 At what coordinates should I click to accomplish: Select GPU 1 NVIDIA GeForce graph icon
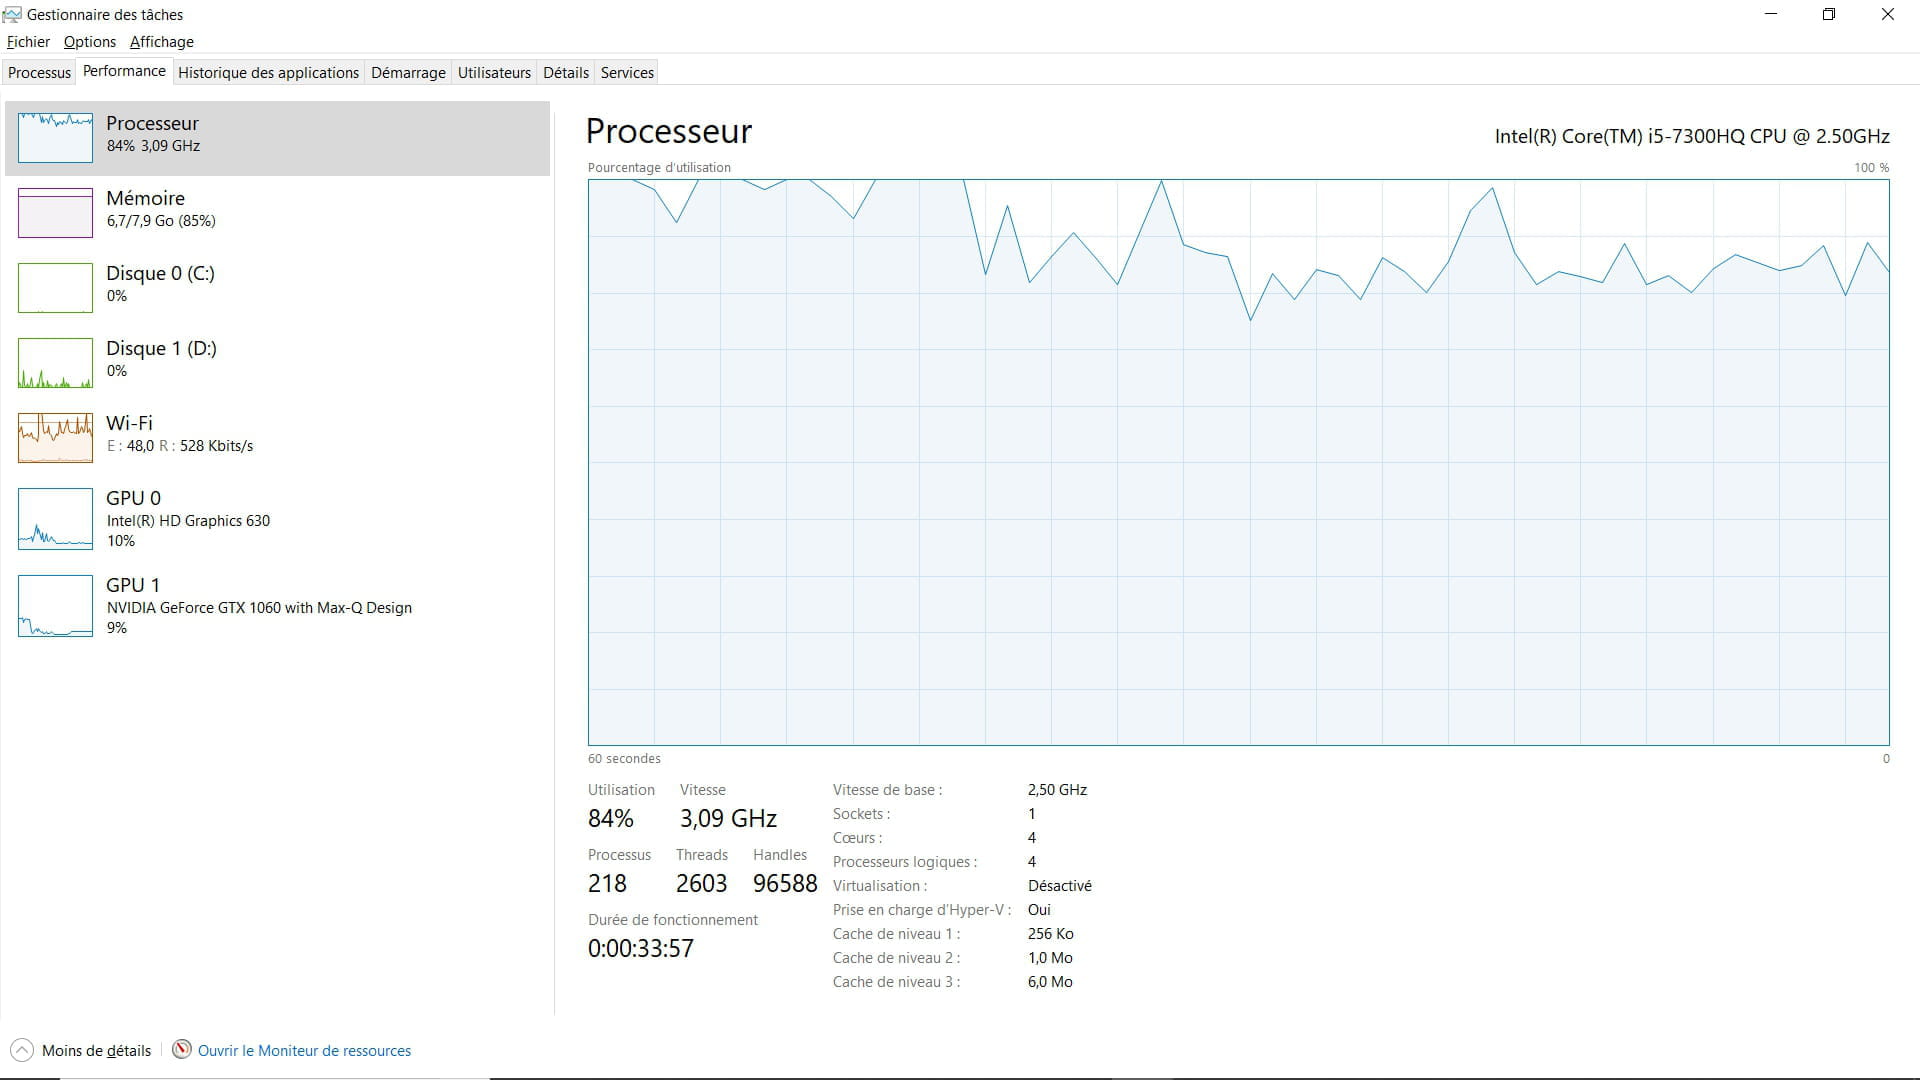[55, 606]
